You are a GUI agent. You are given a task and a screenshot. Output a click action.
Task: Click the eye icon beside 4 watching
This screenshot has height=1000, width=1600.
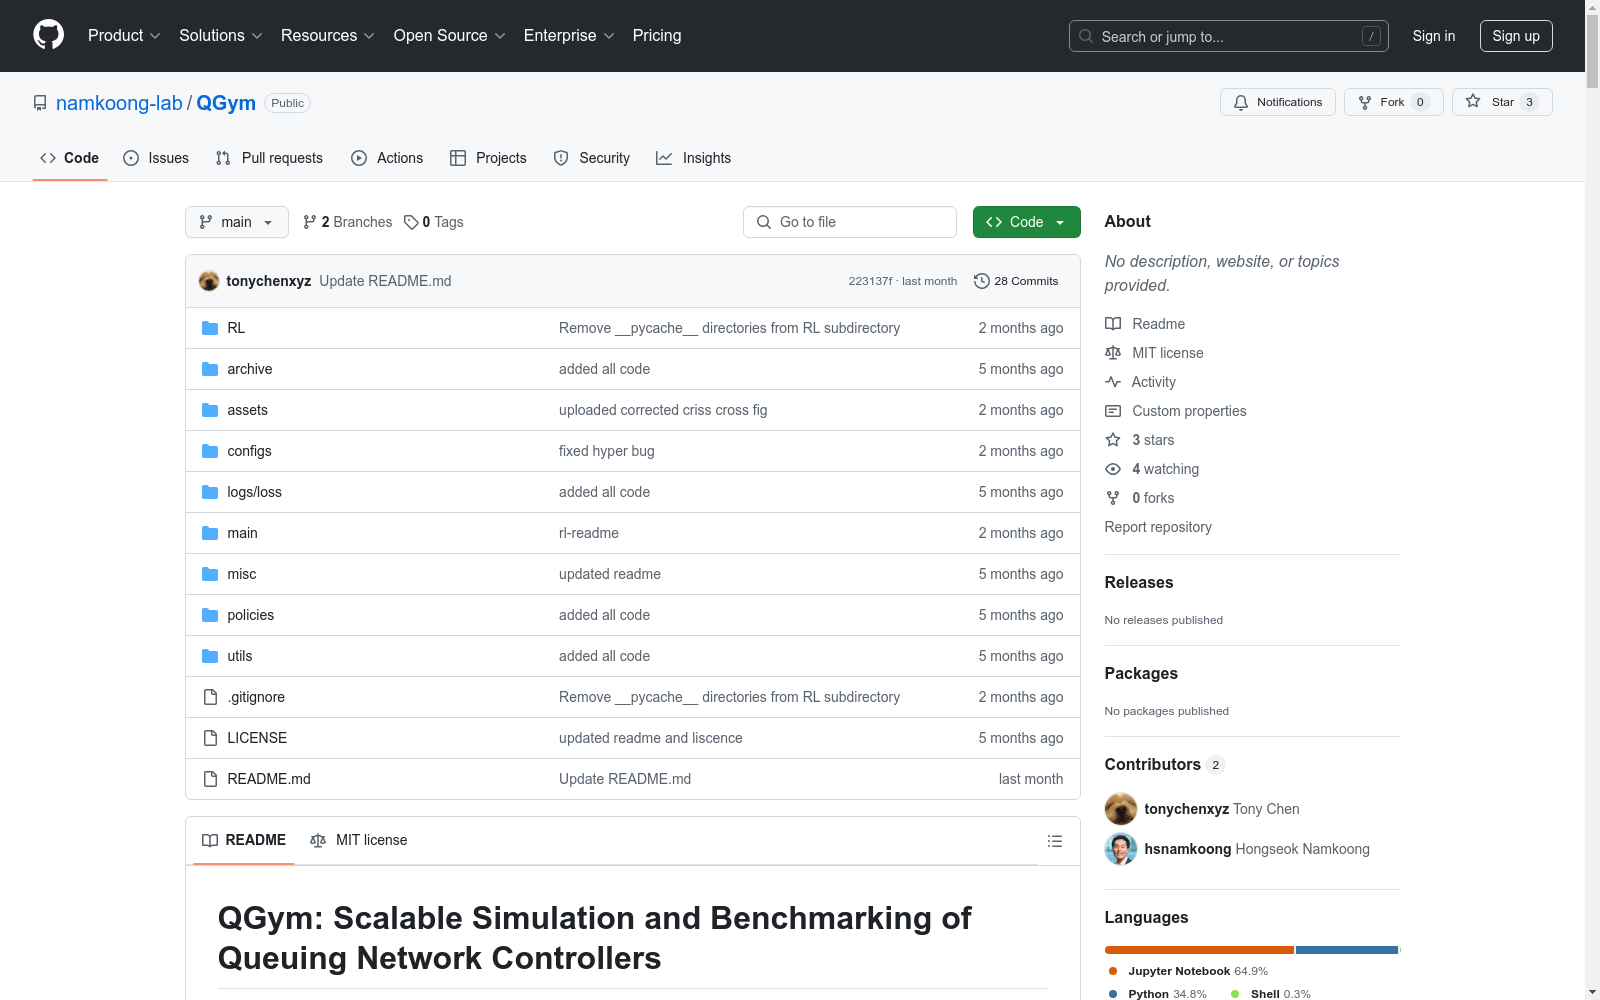pyautogui.click(x=1113, y=469)
